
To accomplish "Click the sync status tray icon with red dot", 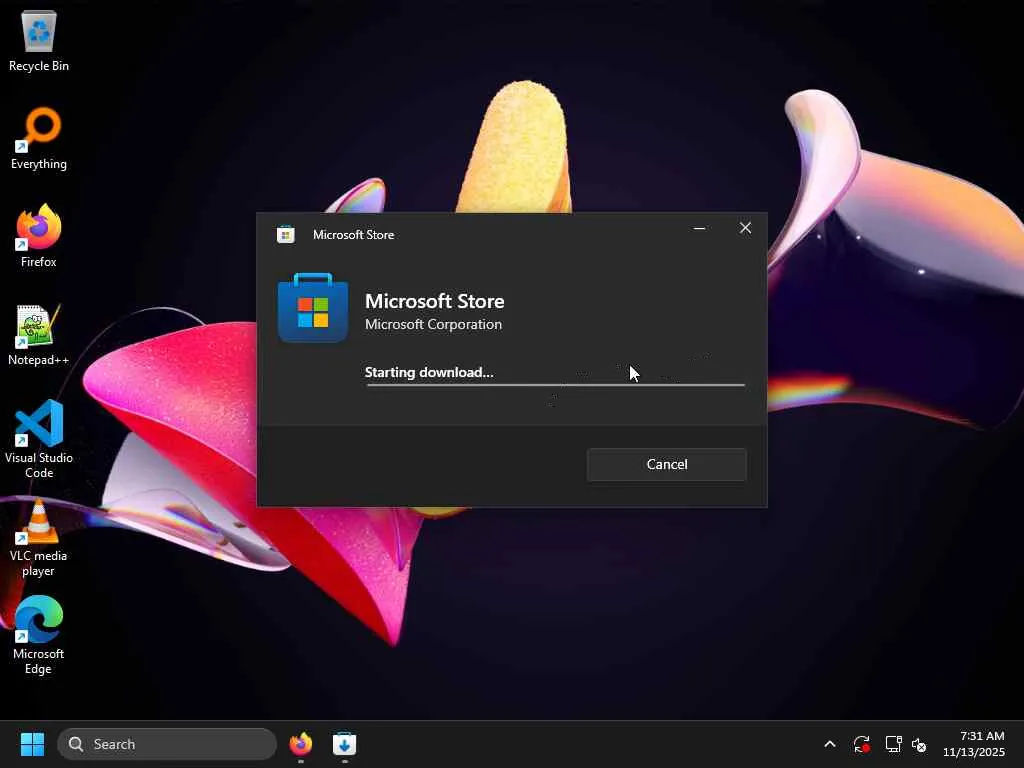I will 861,744.
